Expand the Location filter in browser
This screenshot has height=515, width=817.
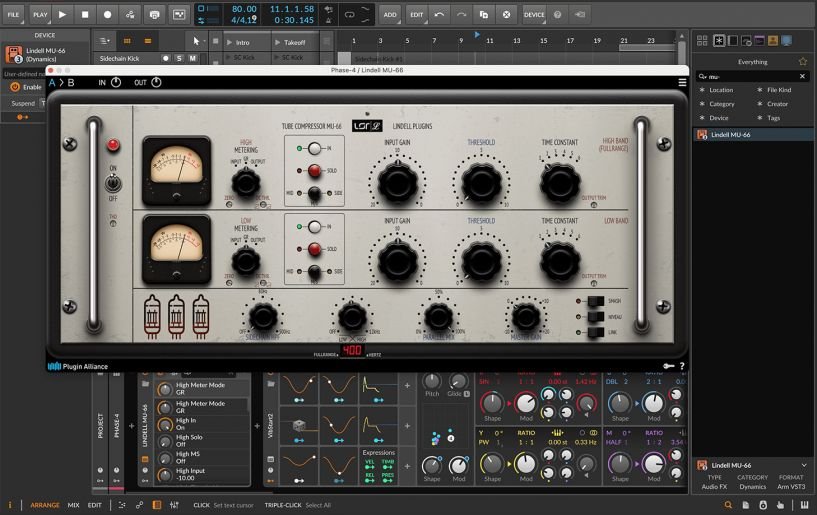[x=721, y=90]
